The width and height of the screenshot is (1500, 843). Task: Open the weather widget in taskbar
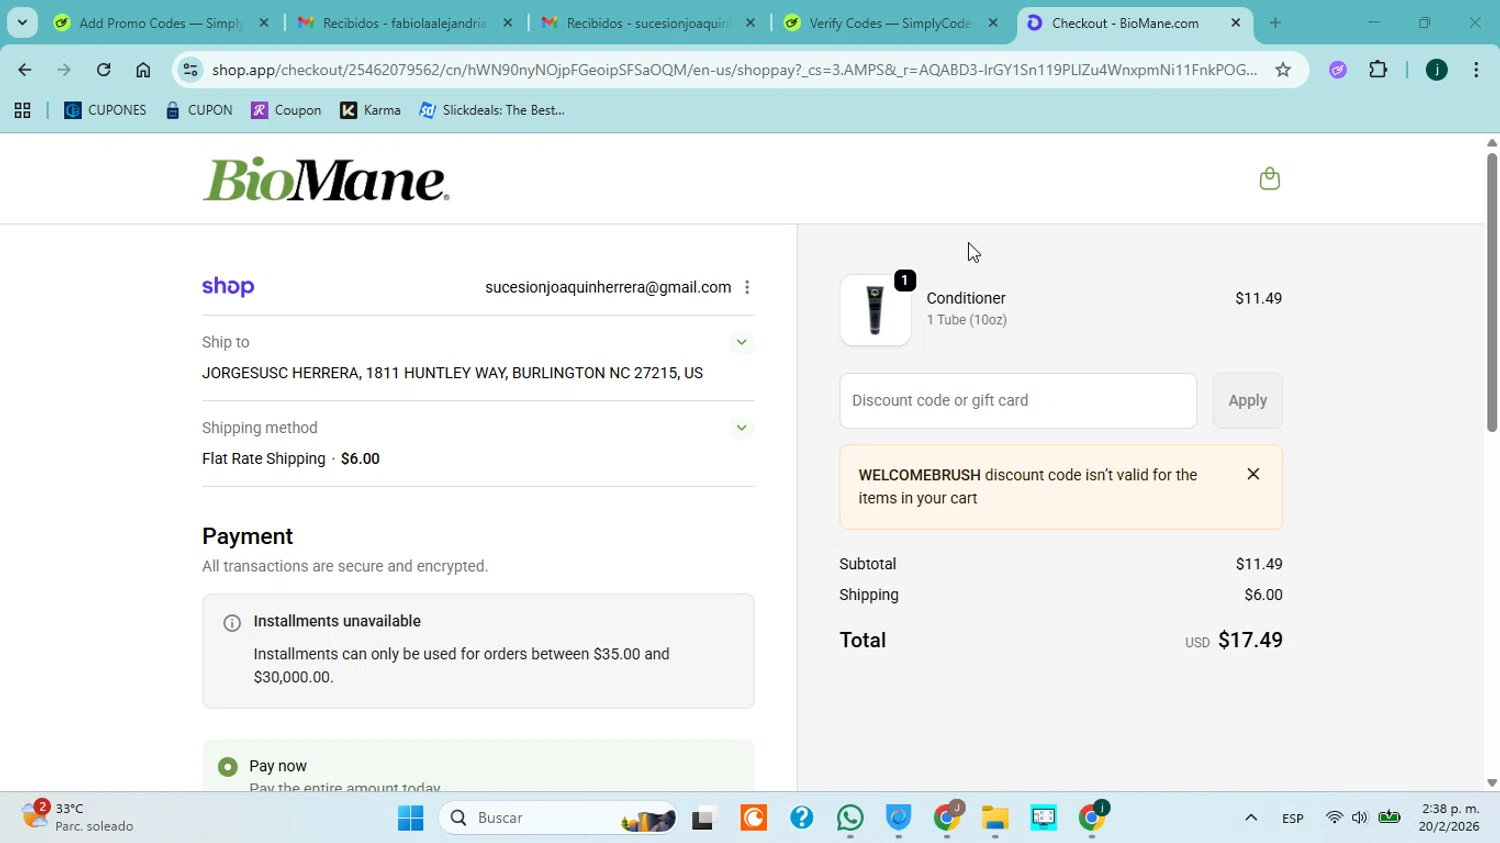point(78,817)
